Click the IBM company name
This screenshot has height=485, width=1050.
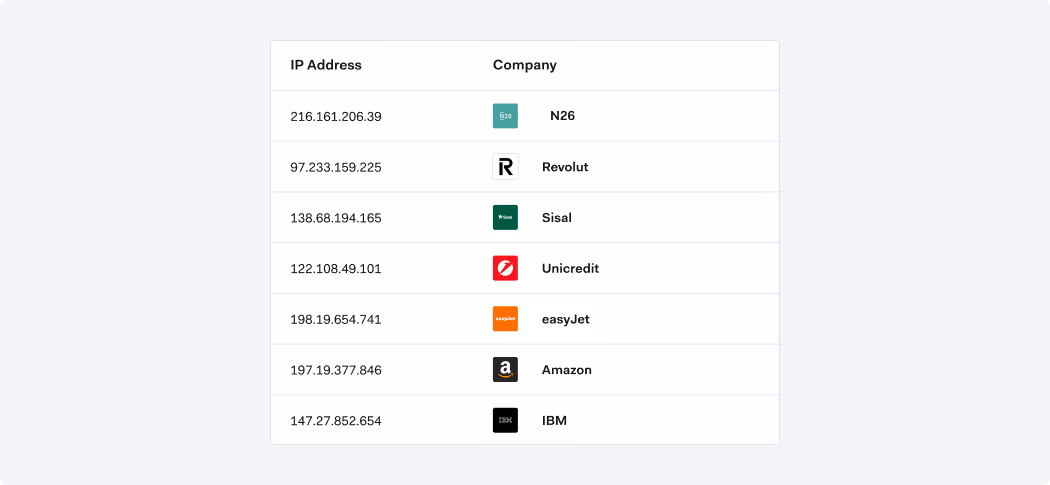click(x=554, y=421)
